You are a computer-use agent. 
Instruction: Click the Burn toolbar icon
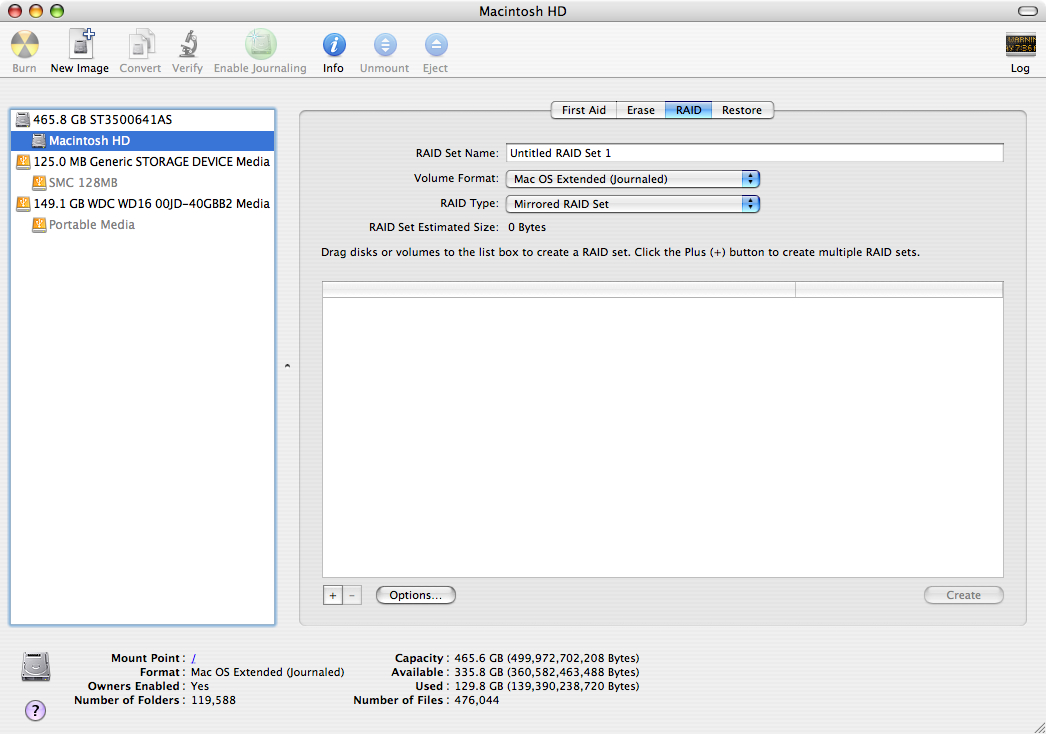tap(24, 46)
